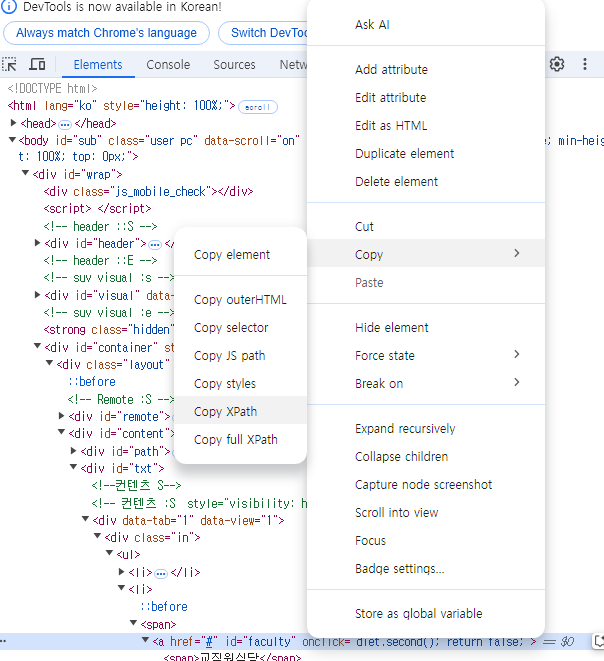Screen dimensions: 604x661
Task: Collapse the div id content node
Action: click(62, 433)
